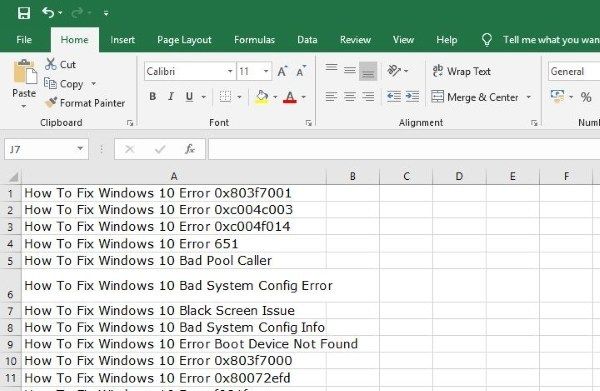
Task: Expand the Font Color dropdown arrow
Action: pyautogui.click(x=304, y=97)
